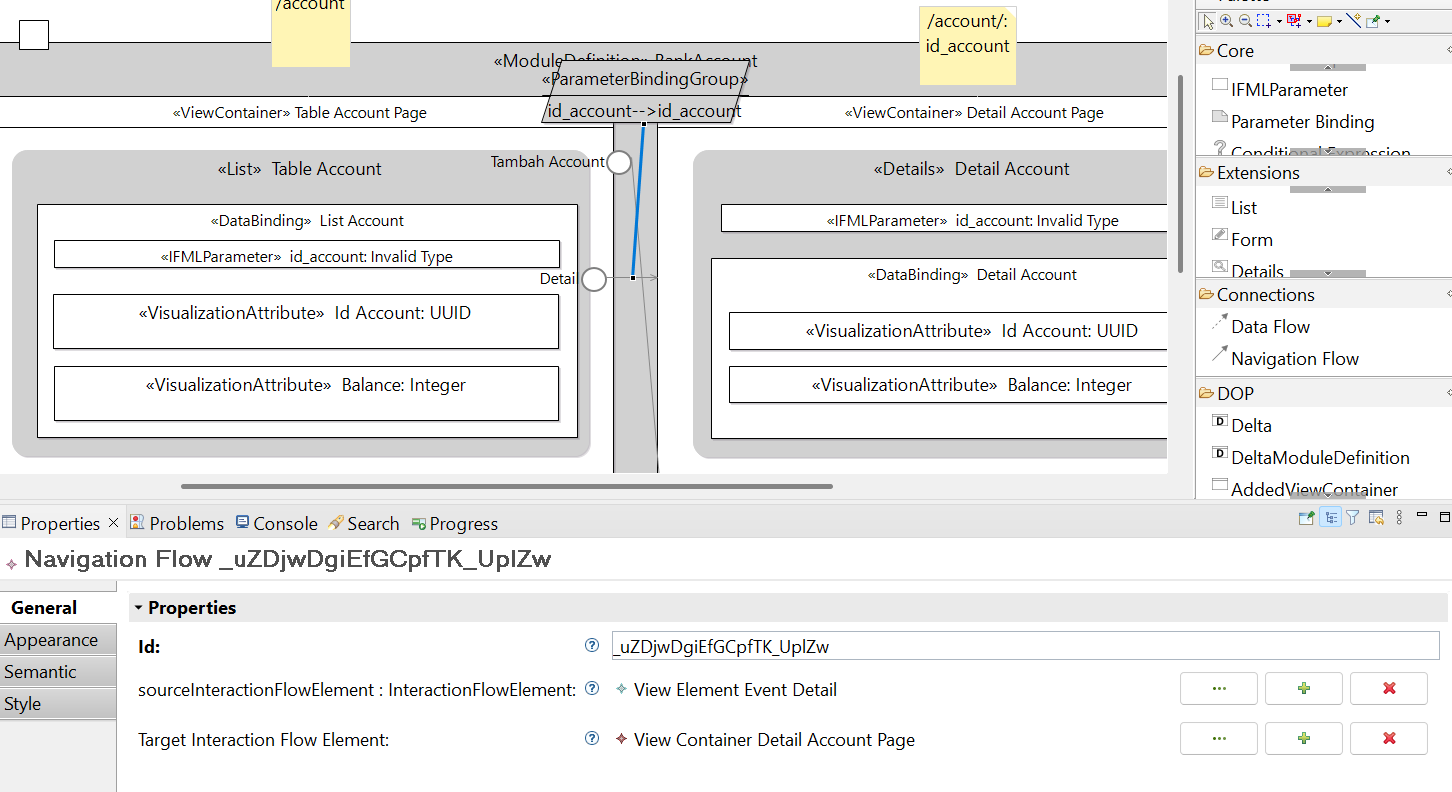Collapse the Extensions palette drawer
This screenshot has height=792, width=1452.
(1324, 172)
